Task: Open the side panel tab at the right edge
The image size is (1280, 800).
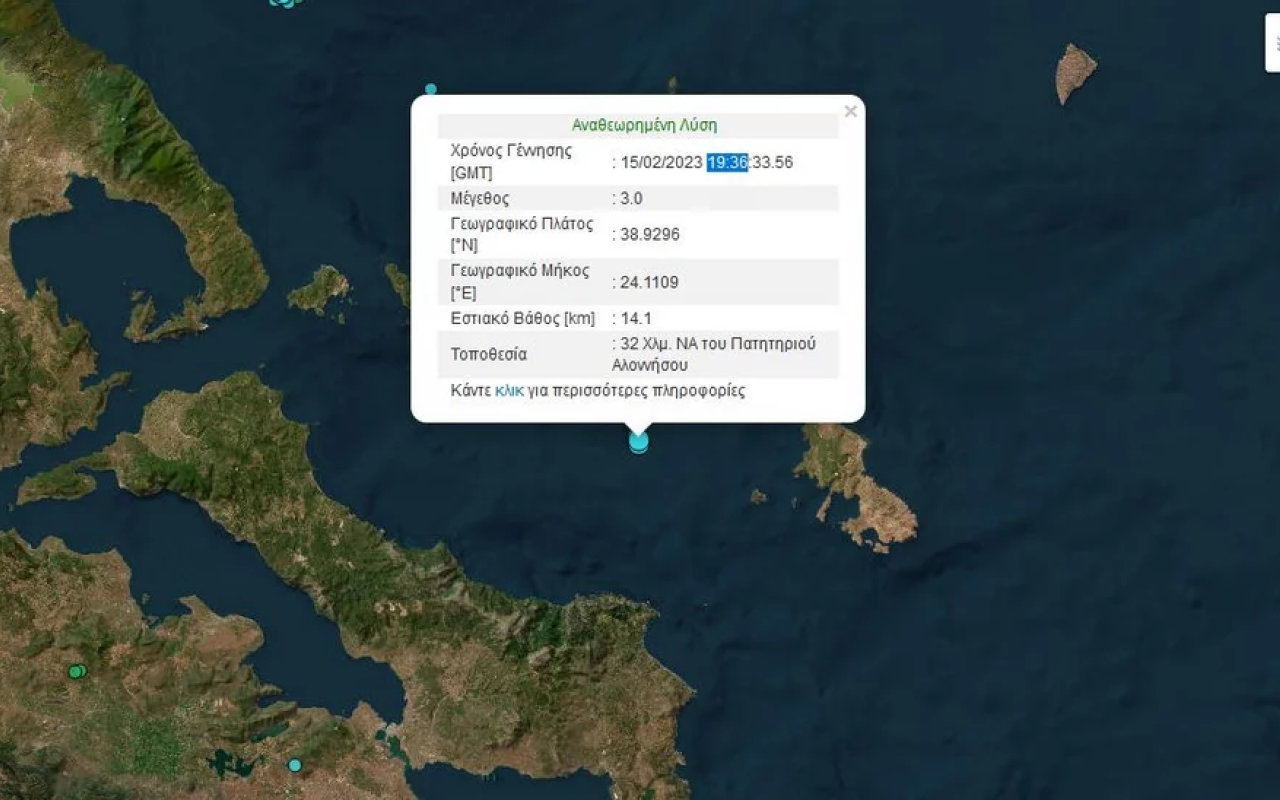Action: 1272,43
